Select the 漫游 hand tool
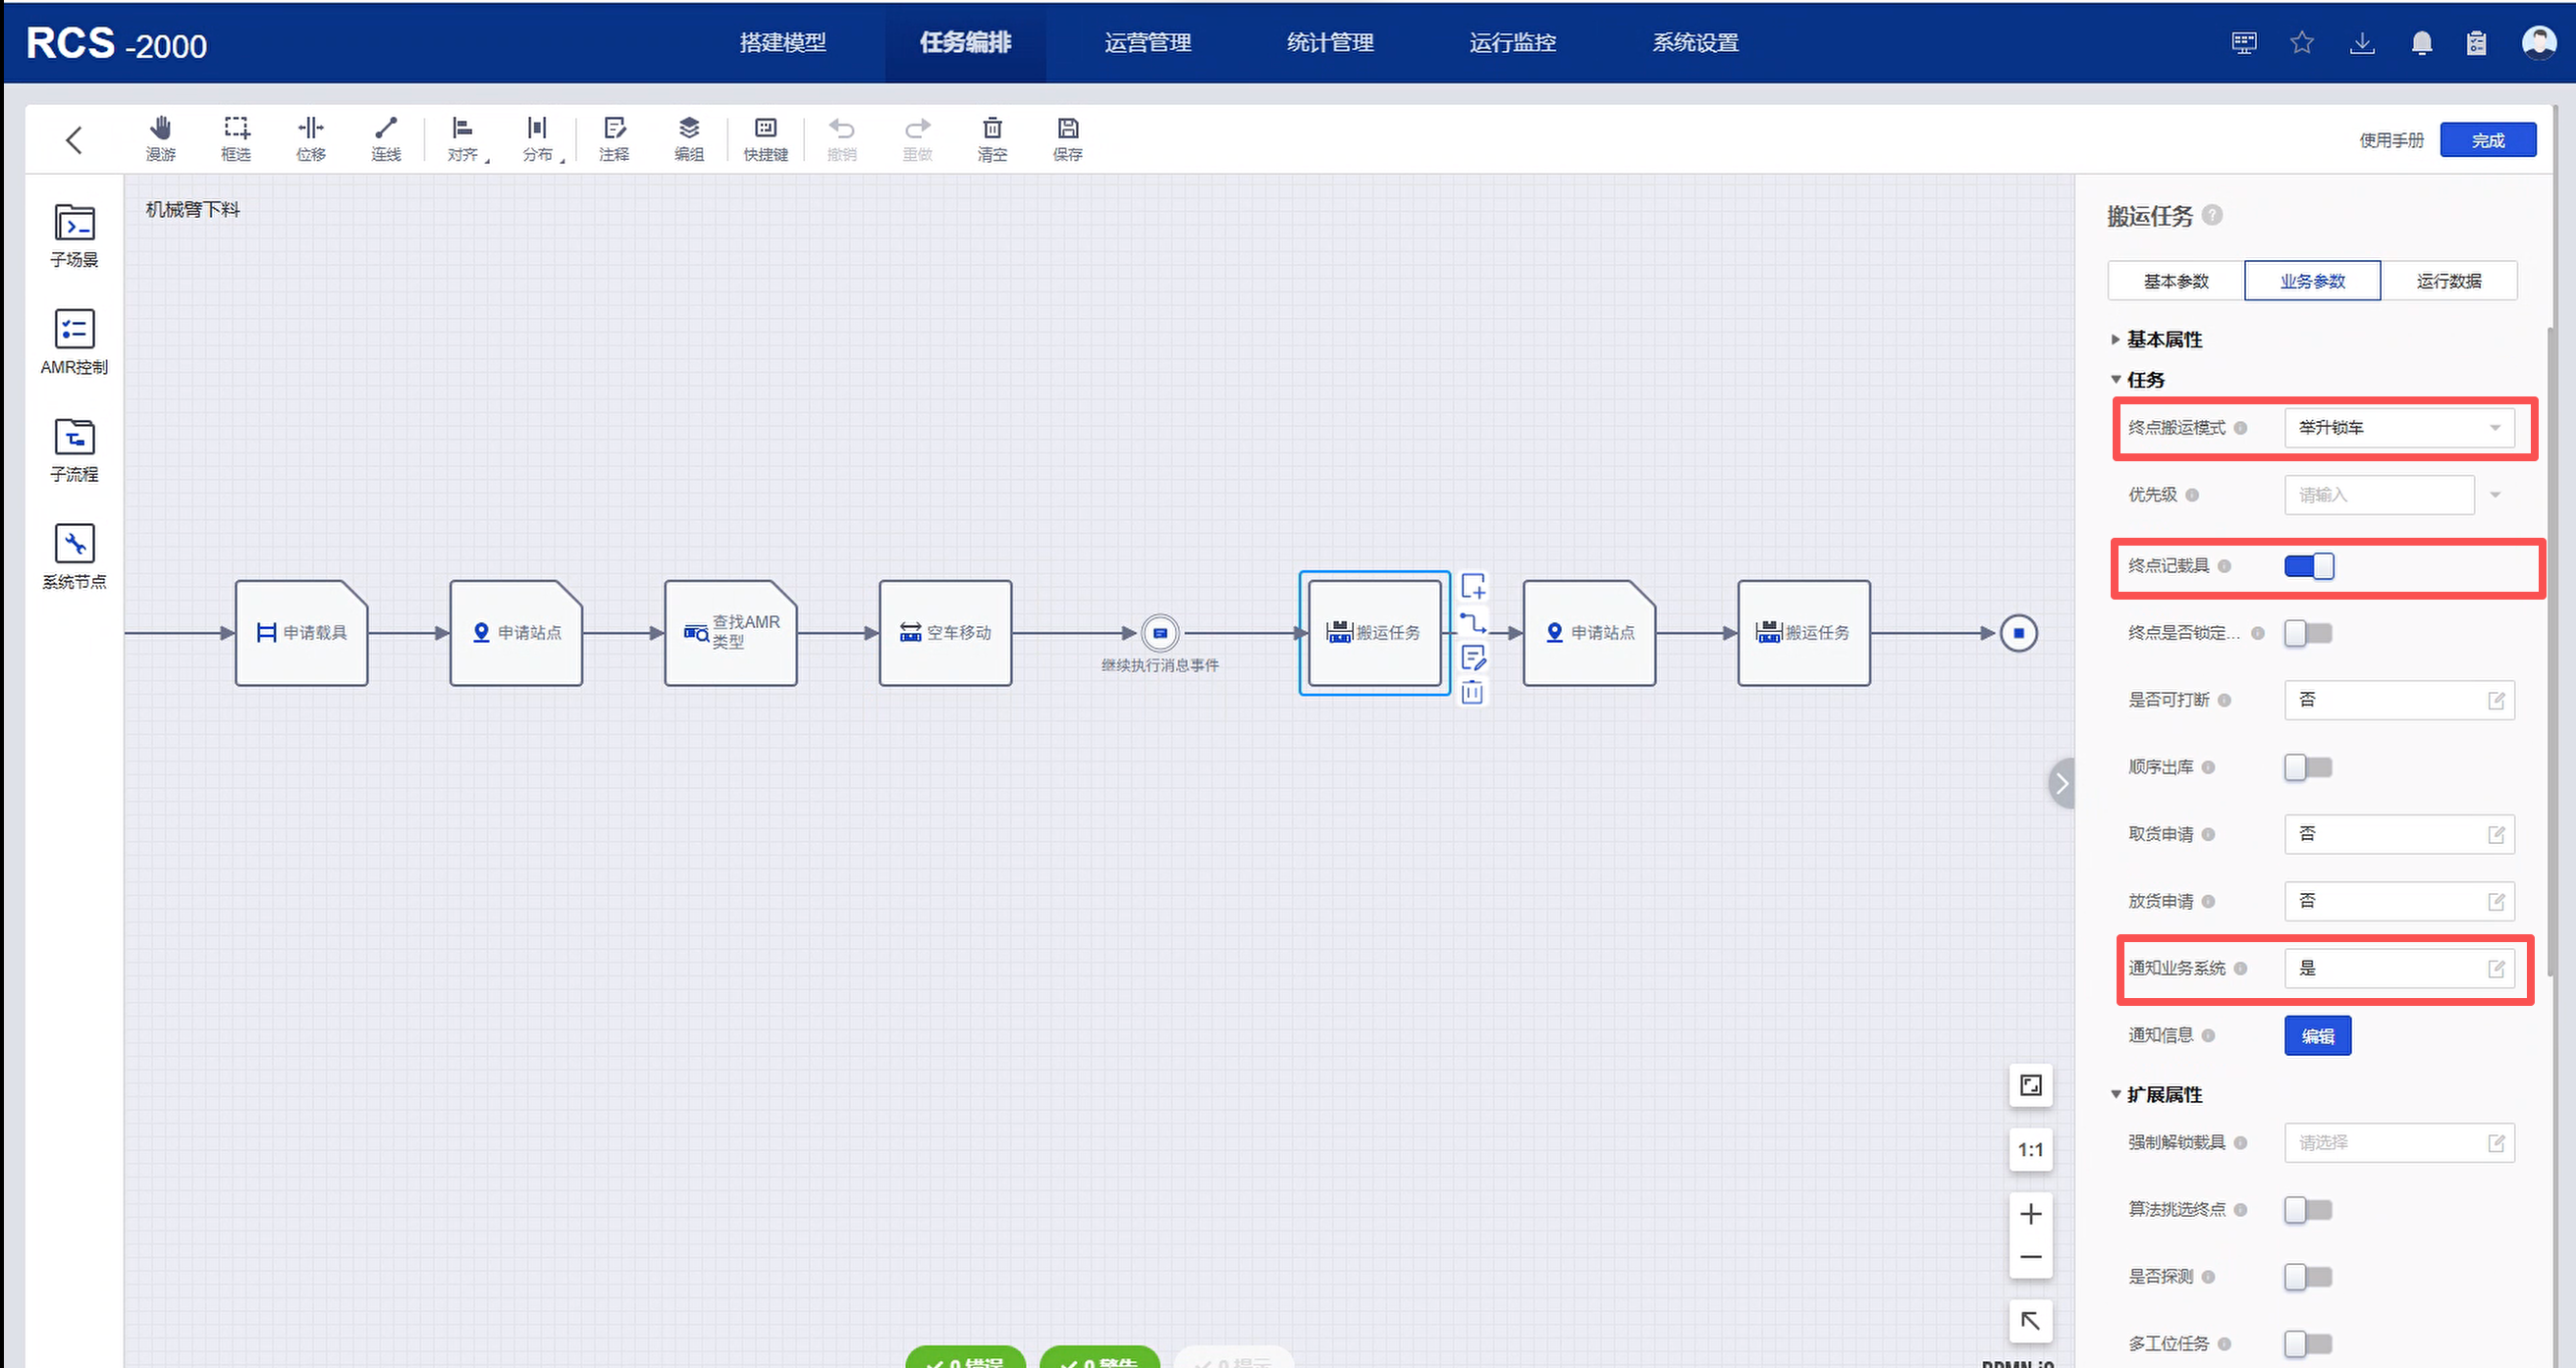 (x=160, y=138)
